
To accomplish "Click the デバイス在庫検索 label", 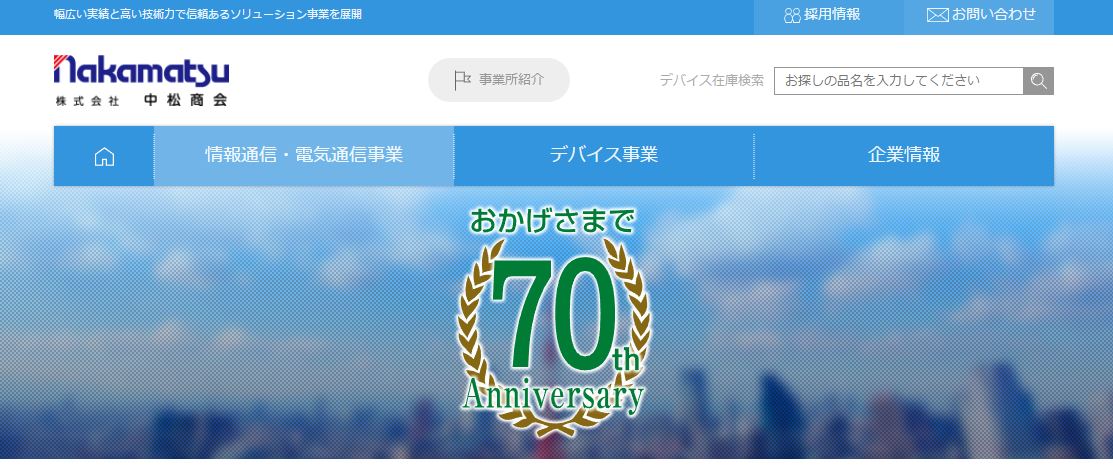I will [x=711, y=80].
